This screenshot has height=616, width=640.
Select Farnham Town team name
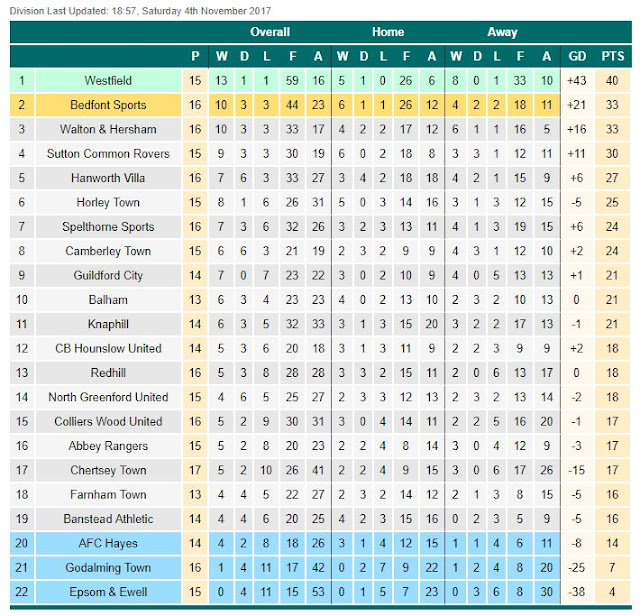[108, 495]
